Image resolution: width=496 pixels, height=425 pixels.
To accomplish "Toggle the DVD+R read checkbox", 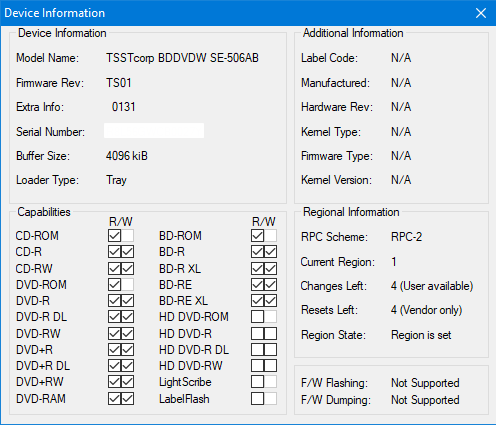I will coord(114,350).
